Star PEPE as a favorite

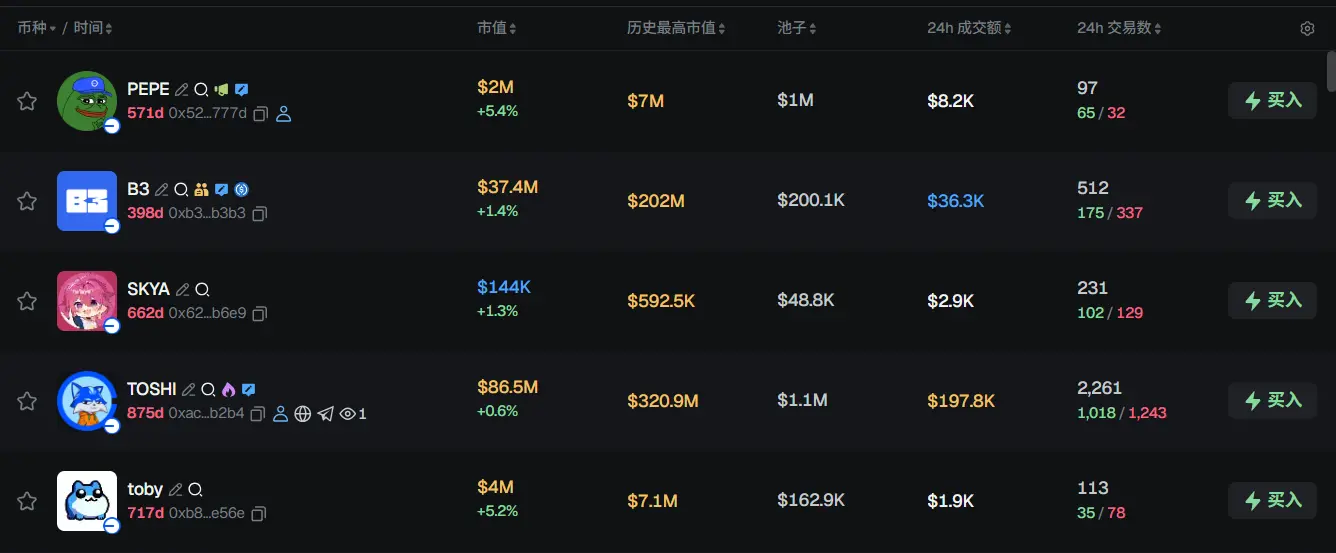pyautogui.click(x=27, y=101)
